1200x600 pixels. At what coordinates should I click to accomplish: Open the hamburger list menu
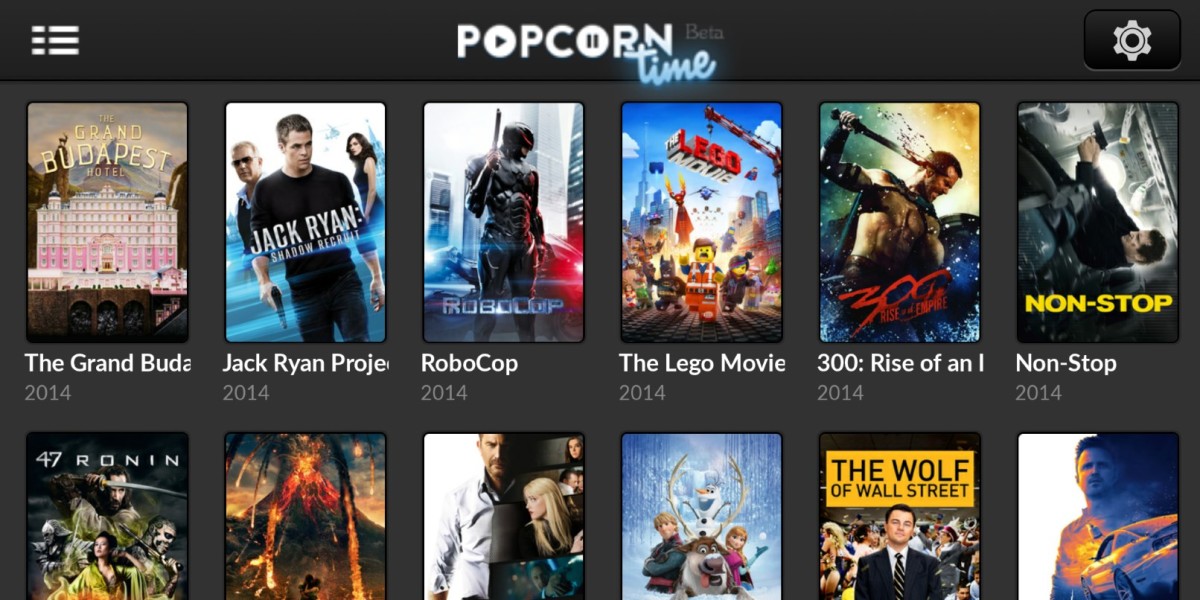55,40
